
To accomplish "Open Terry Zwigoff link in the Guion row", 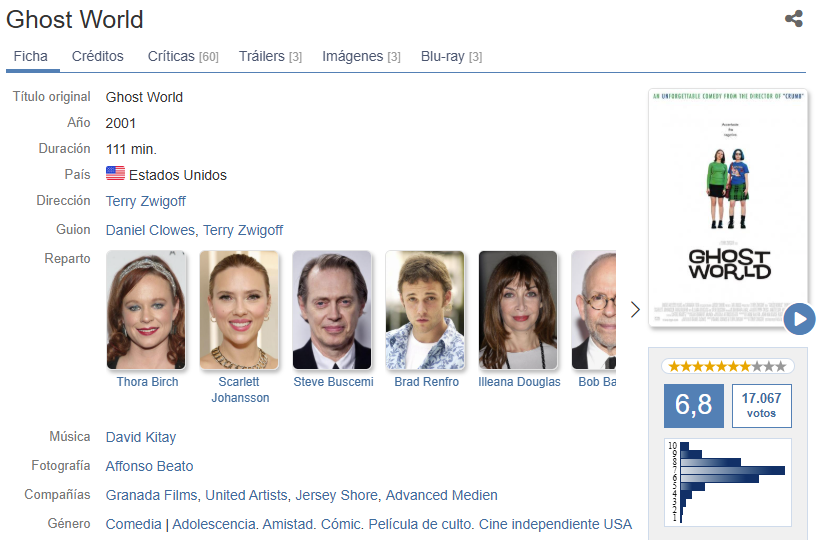I will click(x=243, y=230).
